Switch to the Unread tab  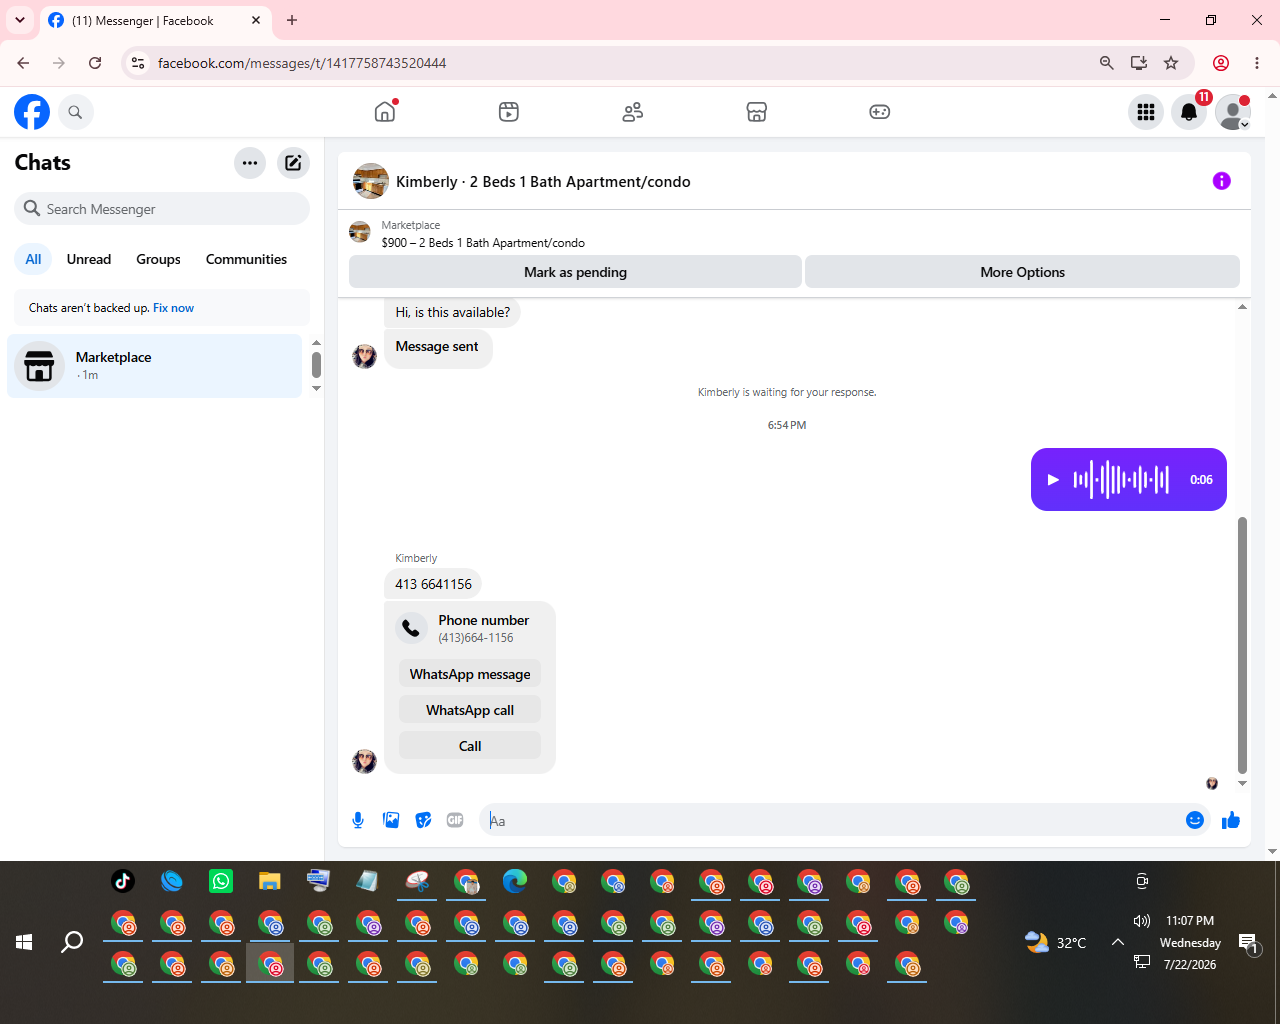click(89, 259)
